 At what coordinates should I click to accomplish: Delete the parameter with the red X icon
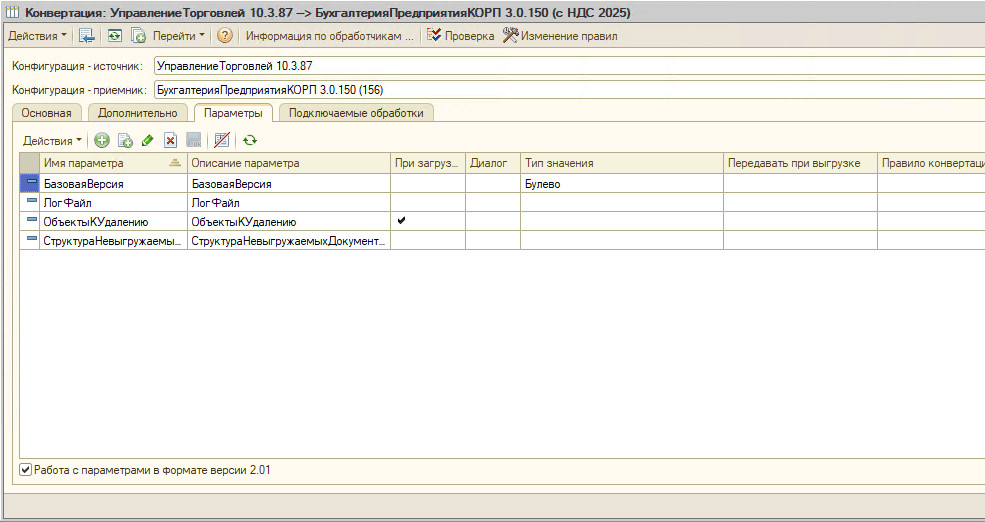click(x=170, y=140)
